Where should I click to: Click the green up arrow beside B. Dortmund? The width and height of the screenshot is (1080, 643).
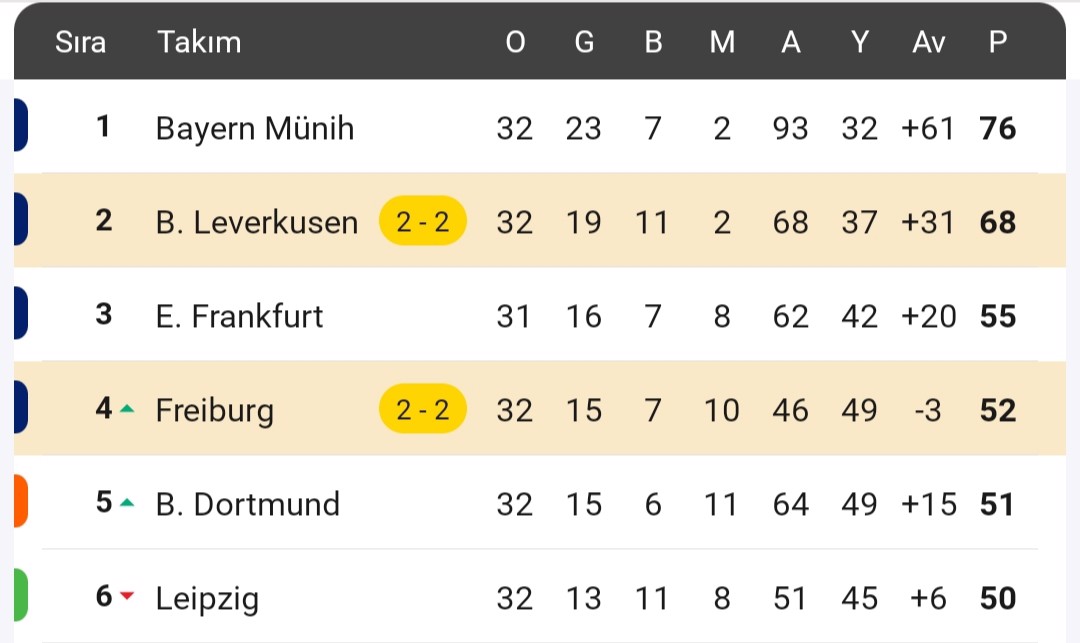coord(127,503)
